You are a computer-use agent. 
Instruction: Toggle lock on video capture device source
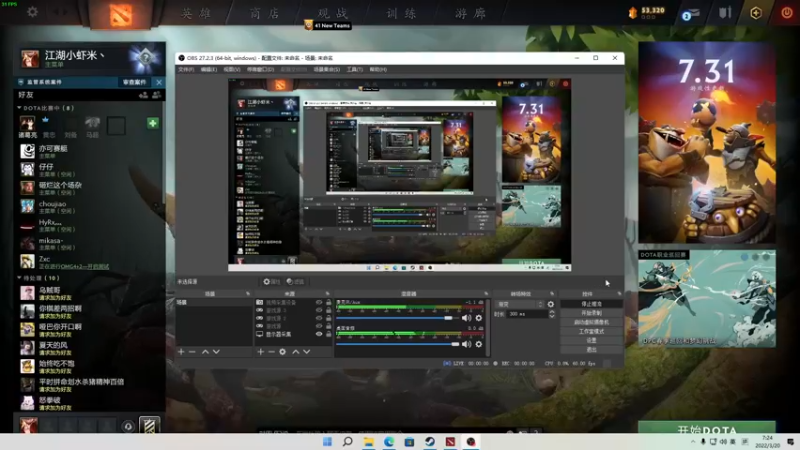coord(328,303)
